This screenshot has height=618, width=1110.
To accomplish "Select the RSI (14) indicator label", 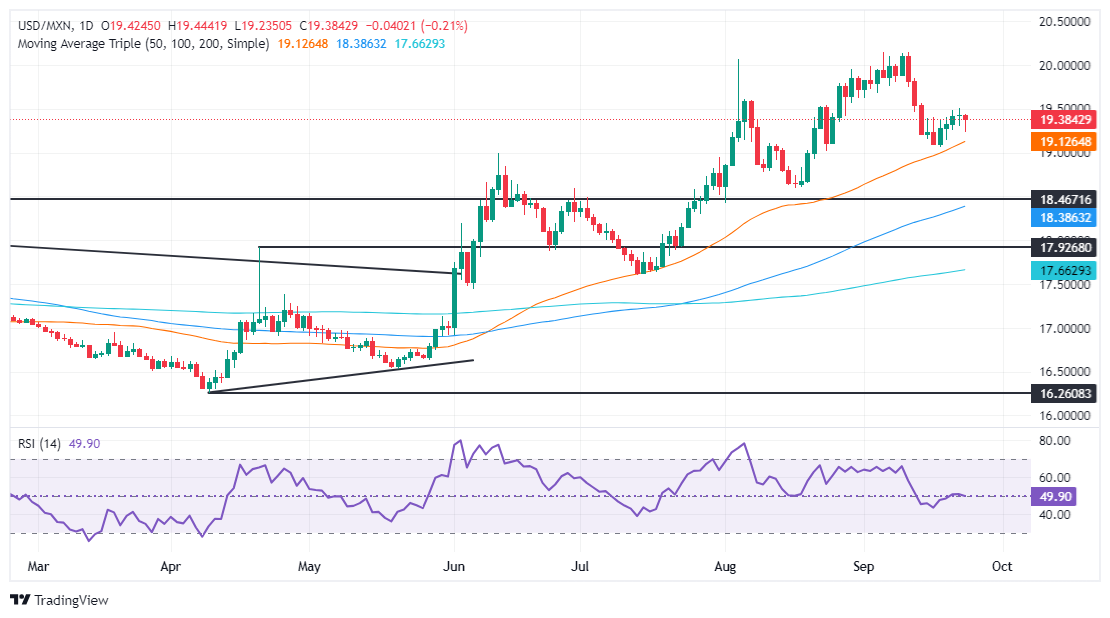I will [39, 444].
